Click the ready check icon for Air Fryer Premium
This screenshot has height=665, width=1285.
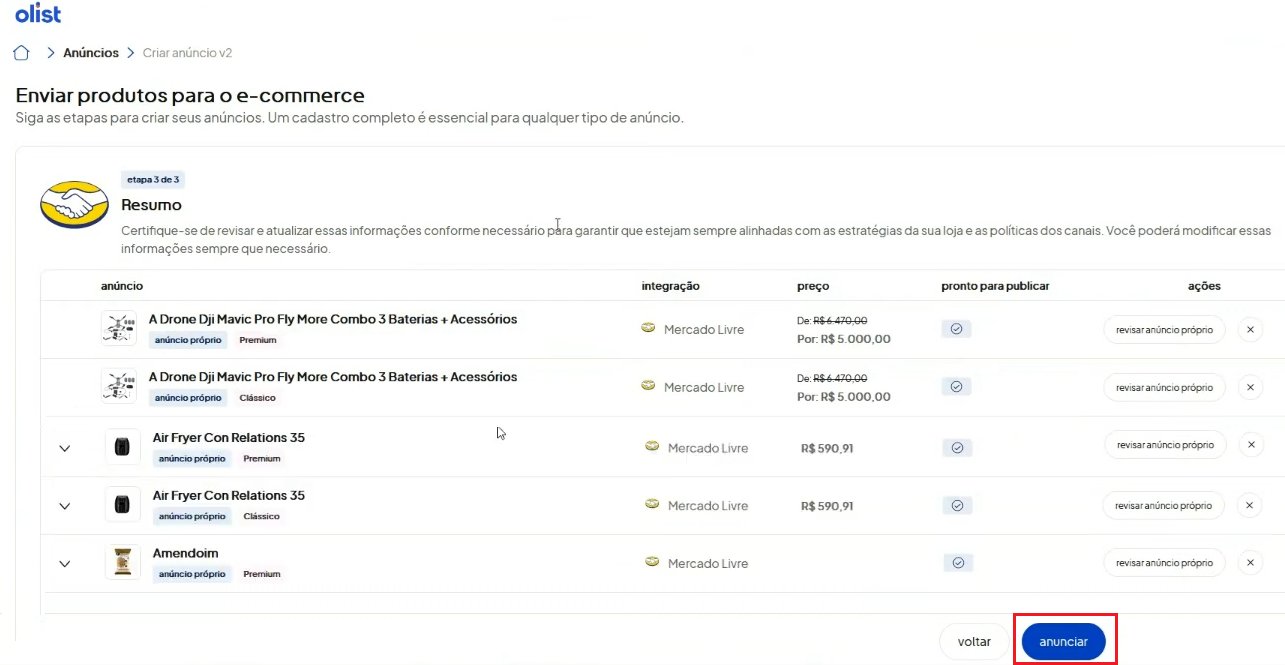957,448
